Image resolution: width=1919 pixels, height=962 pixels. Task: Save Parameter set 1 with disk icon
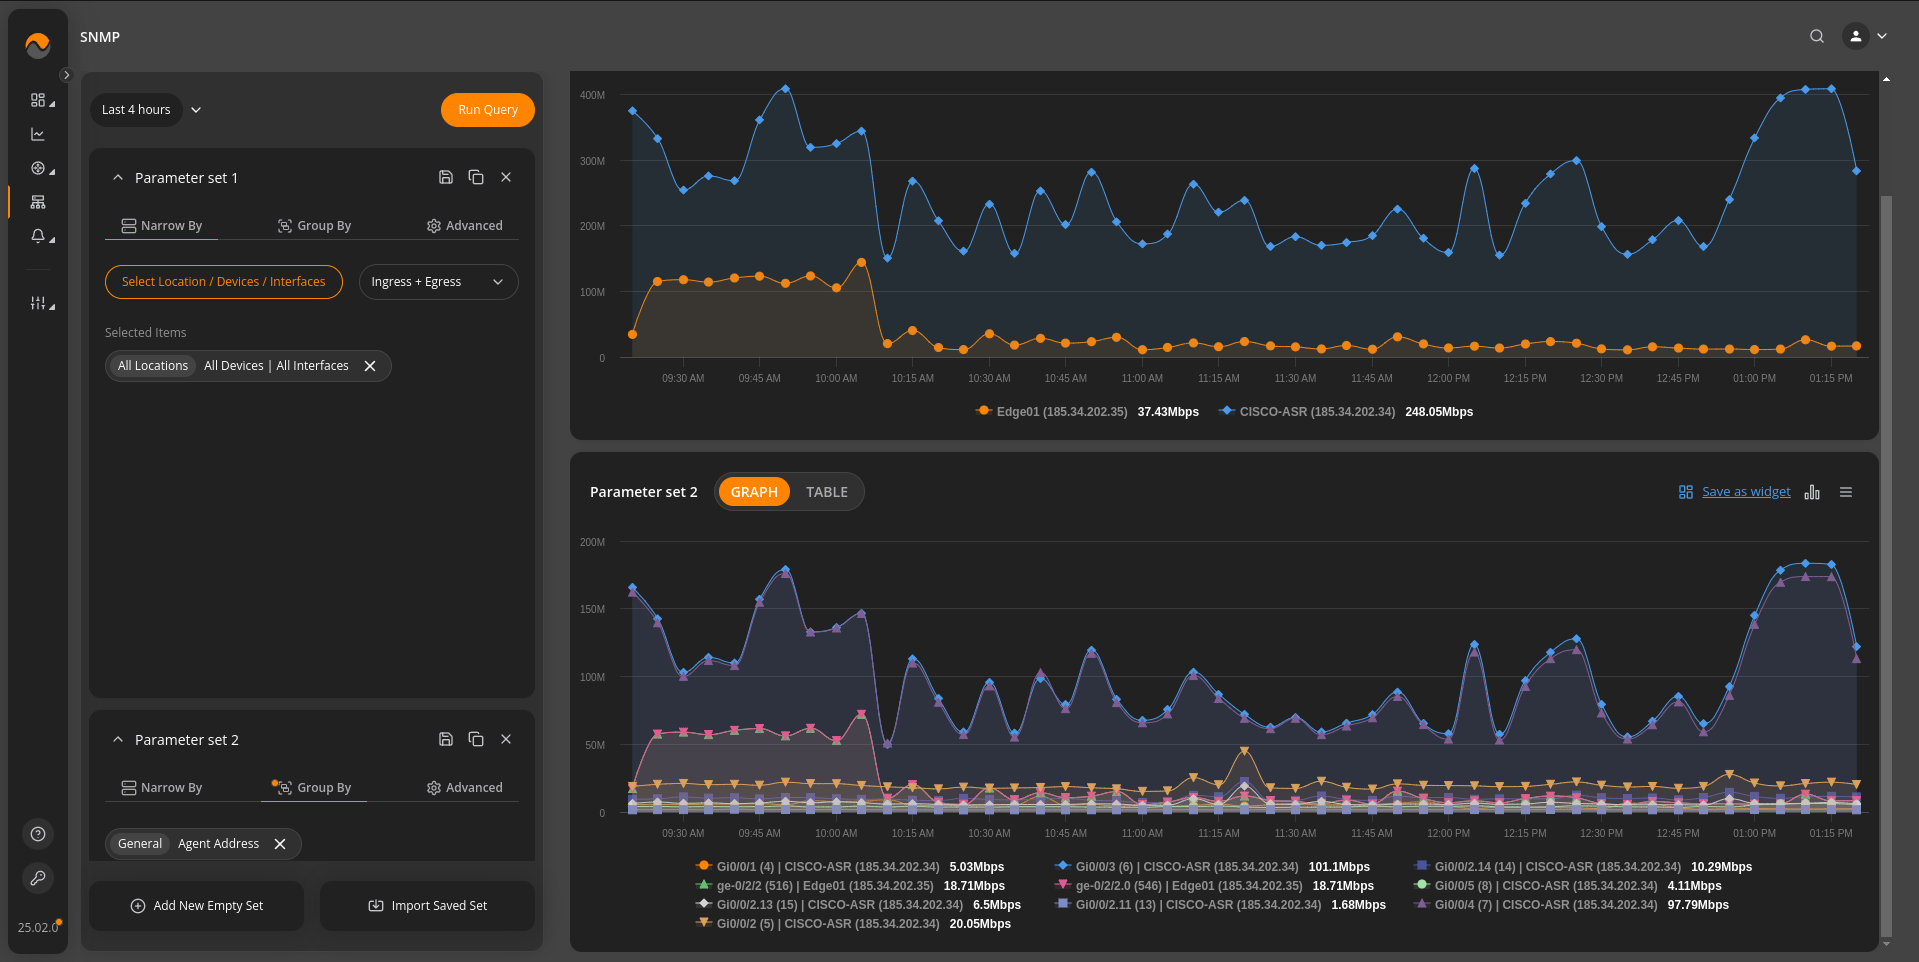pos(446,177)
